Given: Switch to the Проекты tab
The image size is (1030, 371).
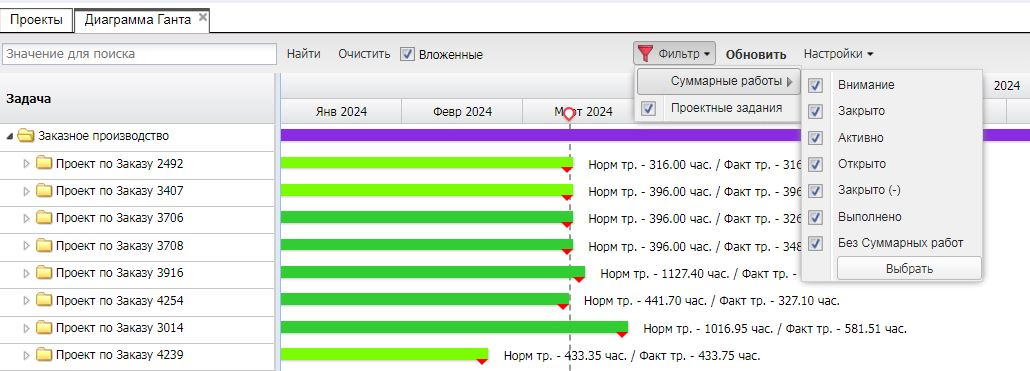Looking at the screenshot, I should [36, 20].
